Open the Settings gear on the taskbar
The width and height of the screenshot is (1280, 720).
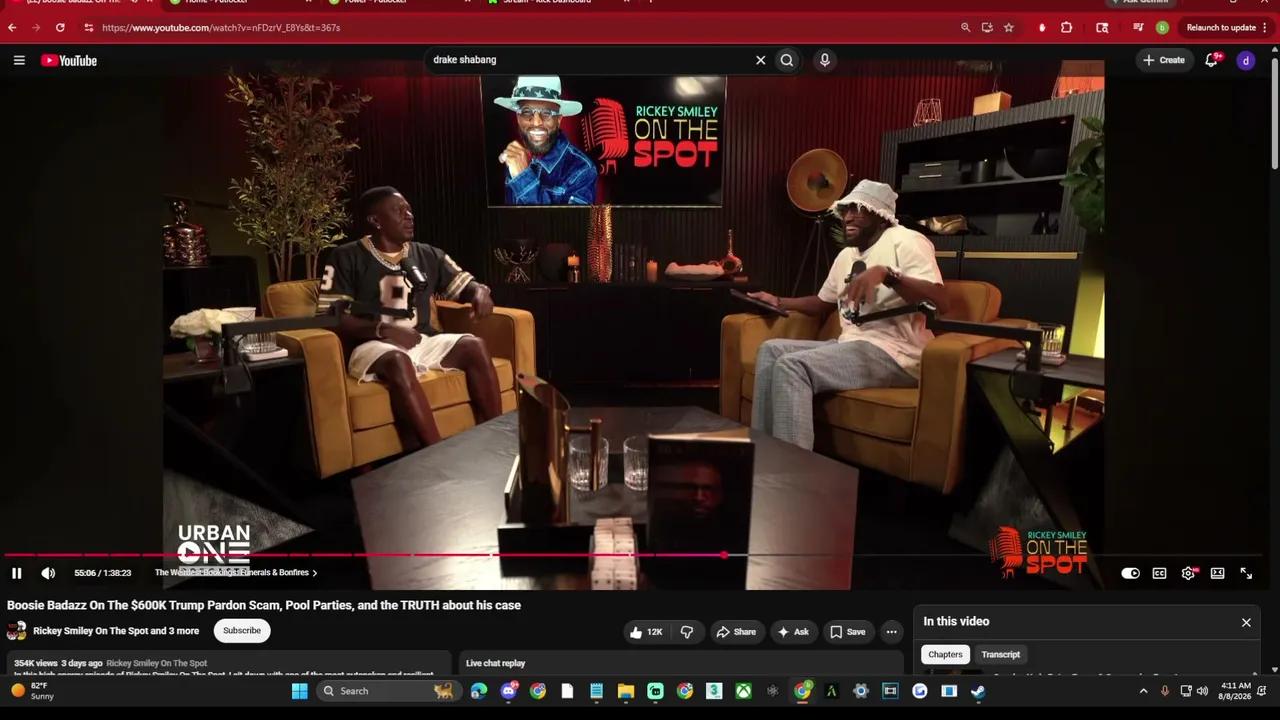click(x=861, y=691)
